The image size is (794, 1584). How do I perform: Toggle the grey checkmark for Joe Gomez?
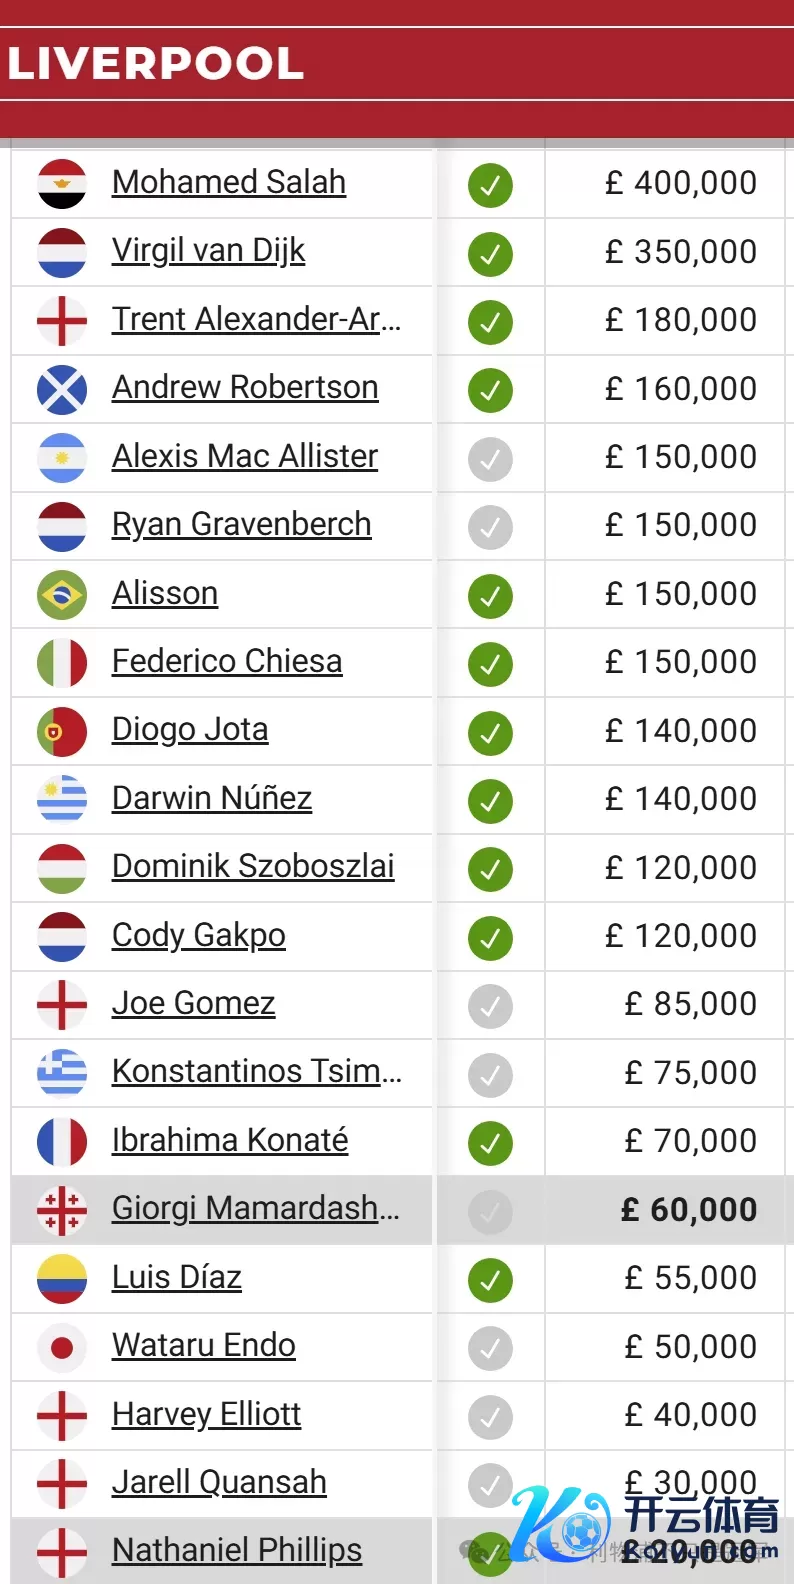(490, 1006)
